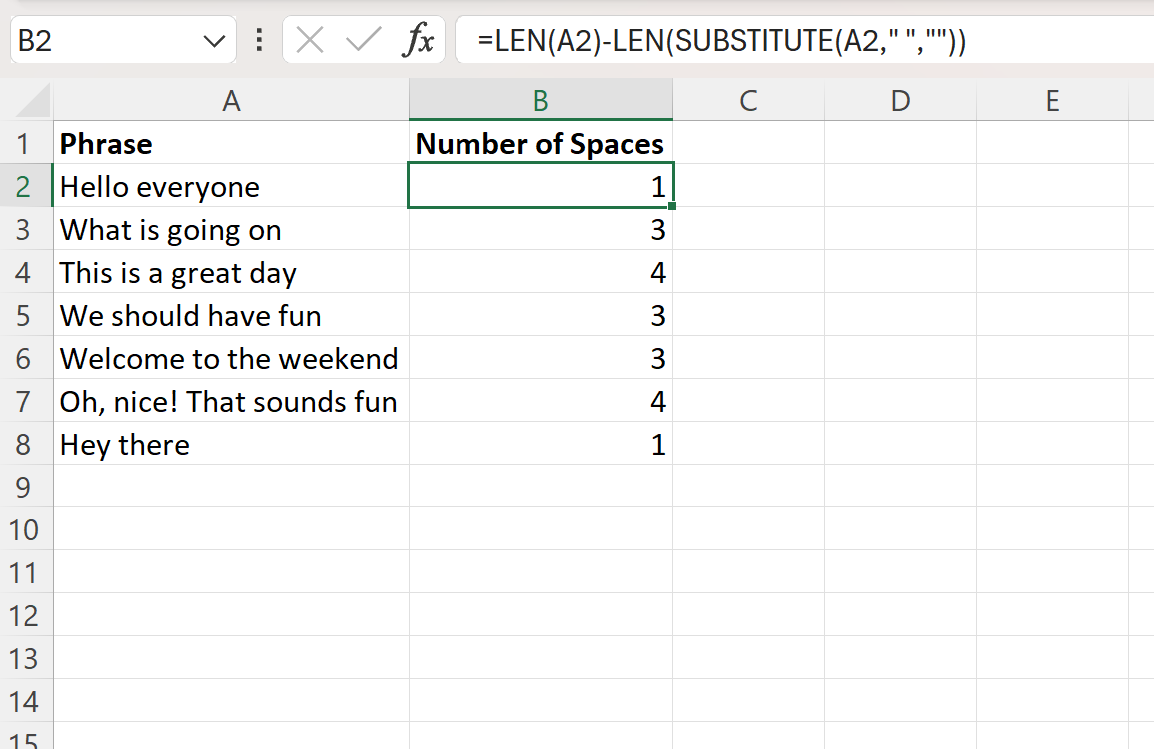Expand column A by clicking its header
Screen dimensions: 1154x749
coord(231,101)
